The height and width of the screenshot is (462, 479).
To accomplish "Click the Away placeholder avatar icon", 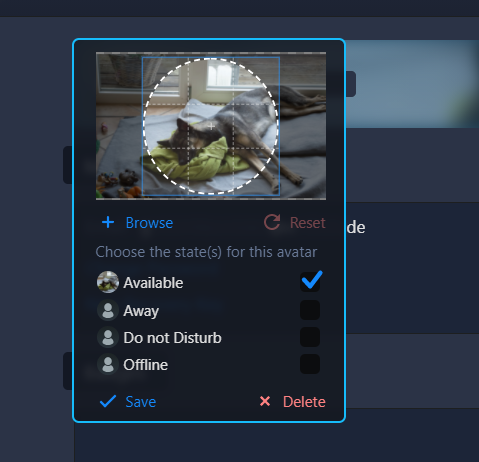I will point(108,310).
